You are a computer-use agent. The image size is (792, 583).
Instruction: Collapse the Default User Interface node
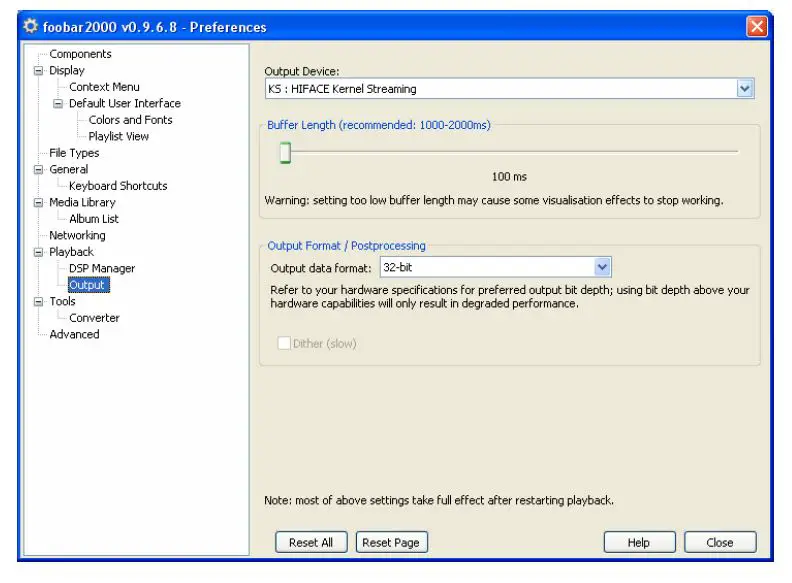pos(58,104)
